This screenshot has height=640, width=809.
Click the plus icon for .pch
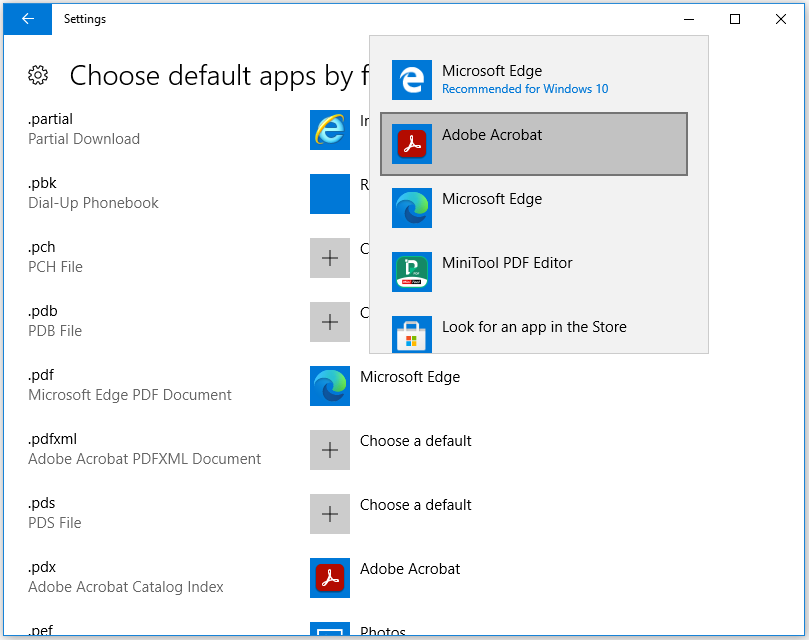[x=330, y=258]
